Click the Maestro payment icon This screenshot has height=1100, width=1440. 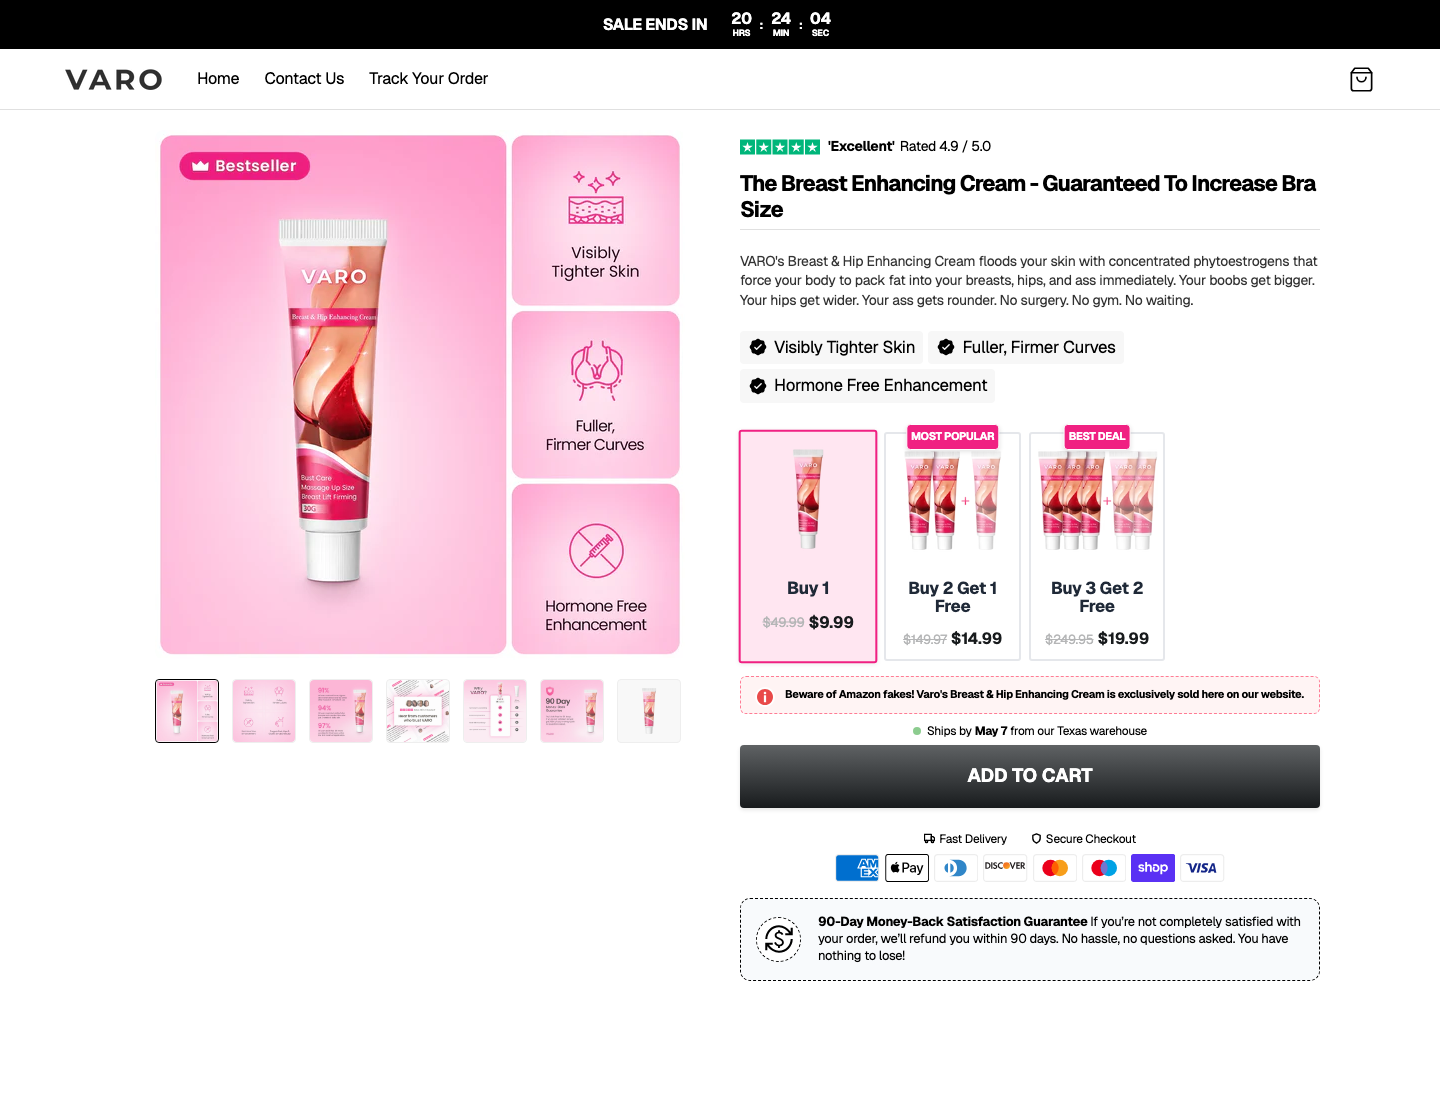click(1104, 868)
